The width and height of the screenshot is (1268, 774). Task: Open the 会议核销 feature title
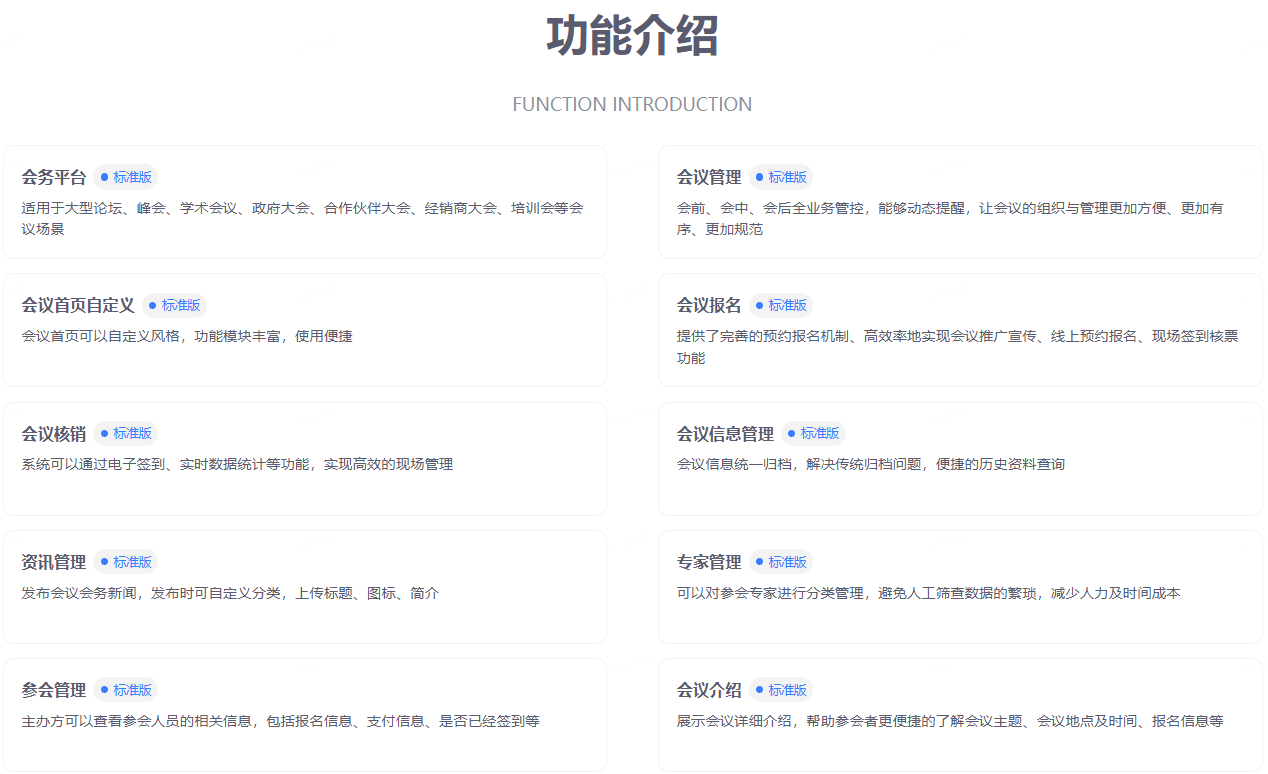point(54,434)
